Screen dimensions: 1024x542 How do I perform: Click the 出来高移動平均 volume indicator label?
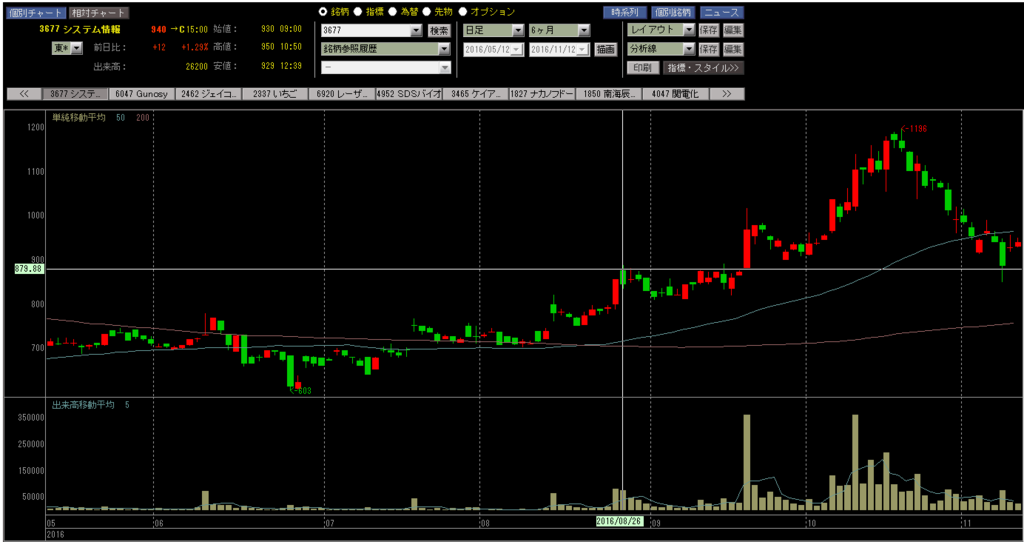[84, 405]
